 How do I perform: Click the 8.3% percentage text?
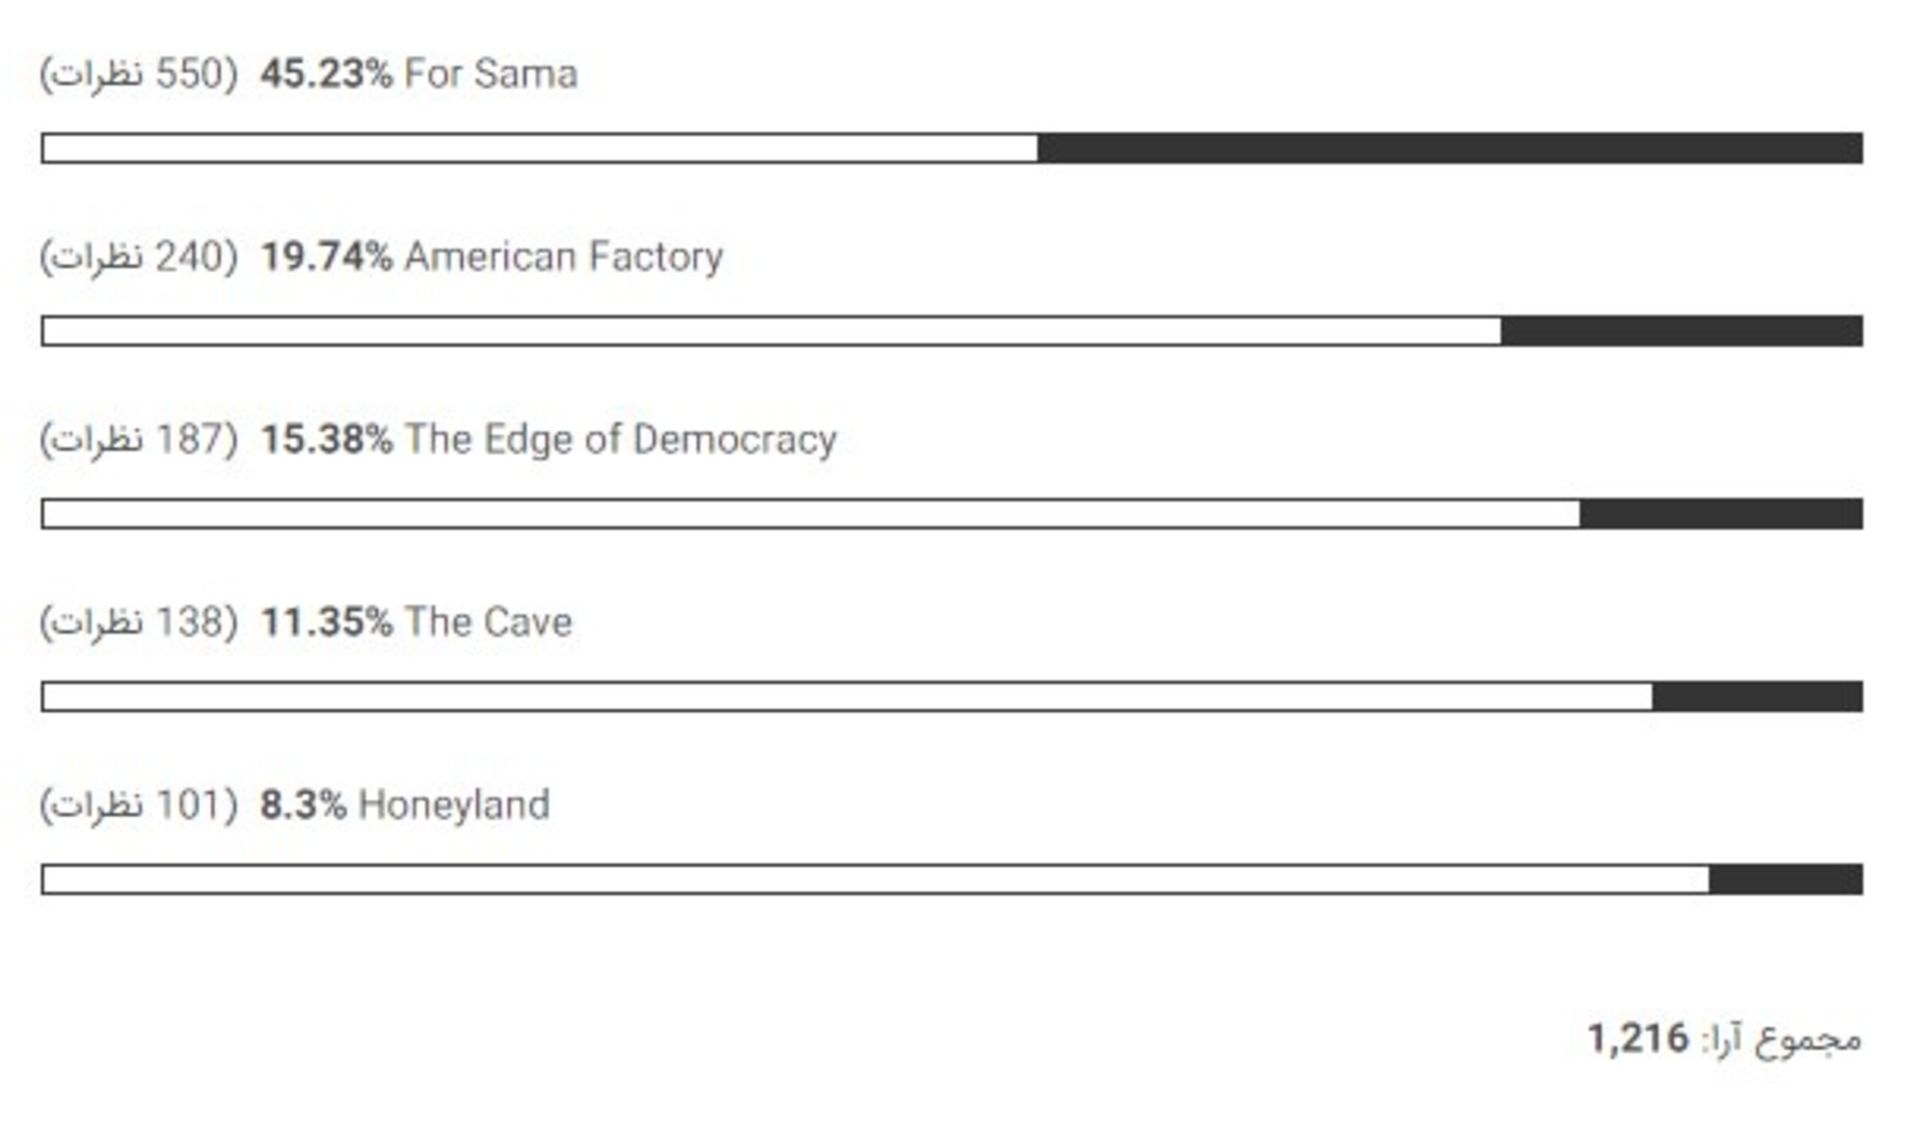(303, 805)
